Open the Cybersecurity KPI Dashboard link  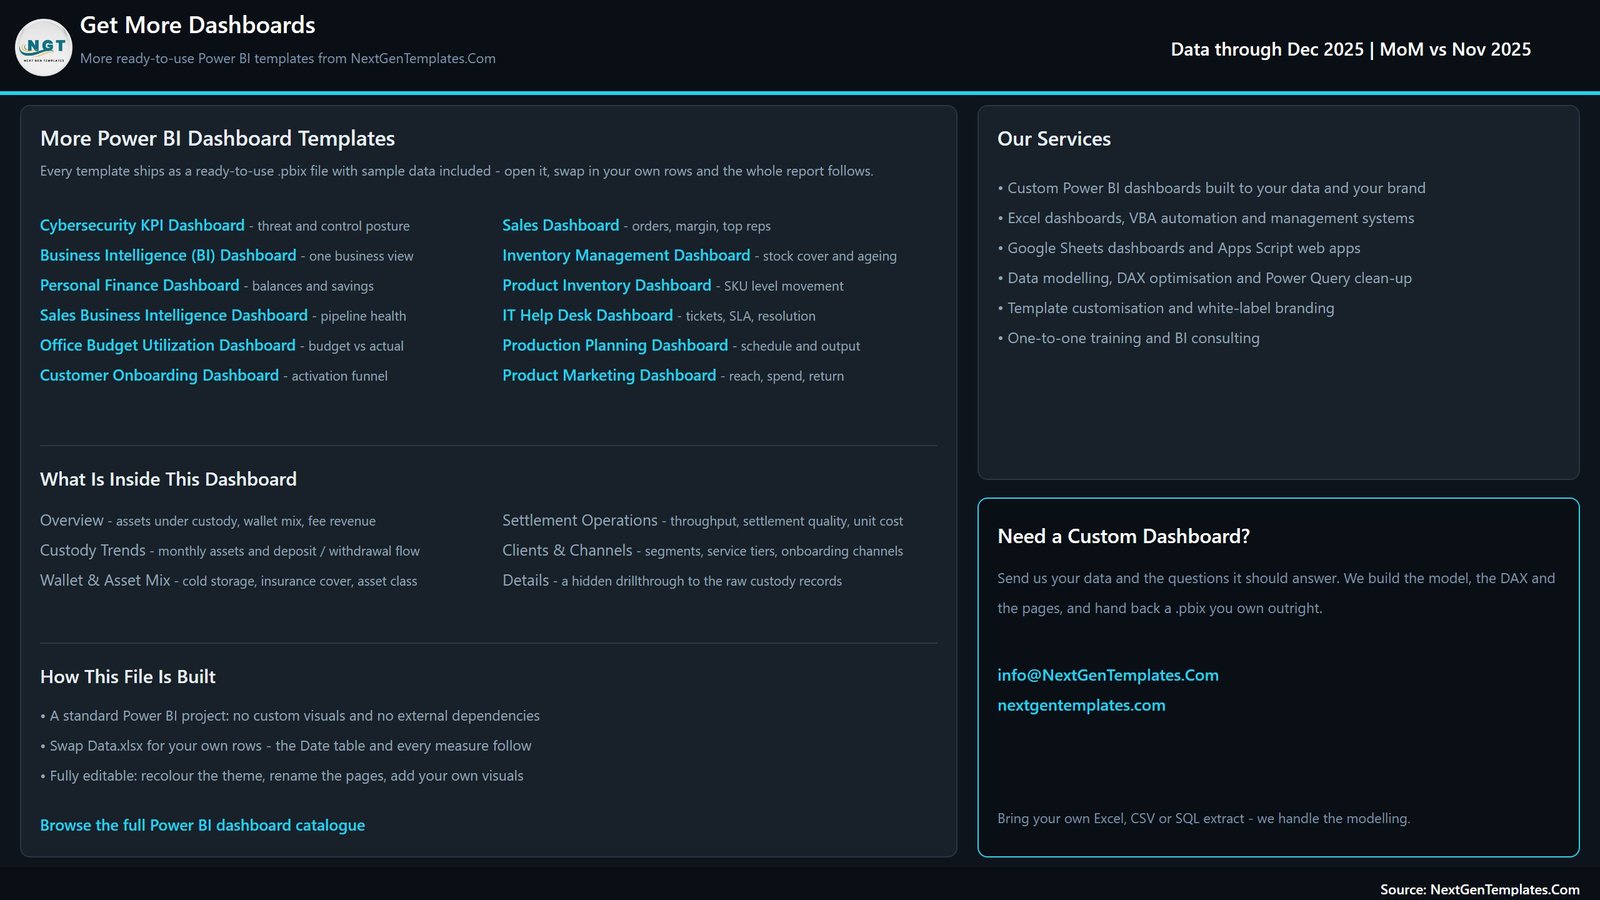click(142, 226)
